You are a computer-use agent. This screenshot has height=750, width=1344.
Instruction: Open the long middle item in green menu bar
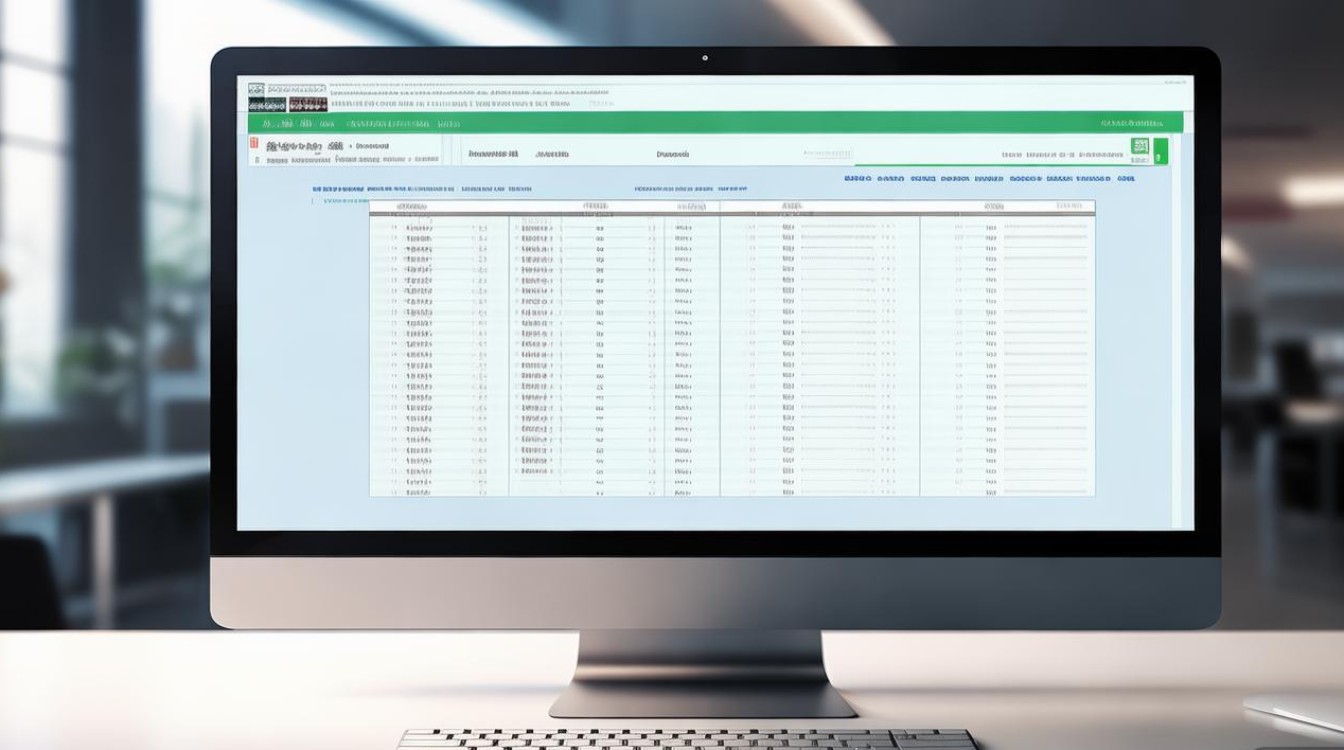click(388, 124)
